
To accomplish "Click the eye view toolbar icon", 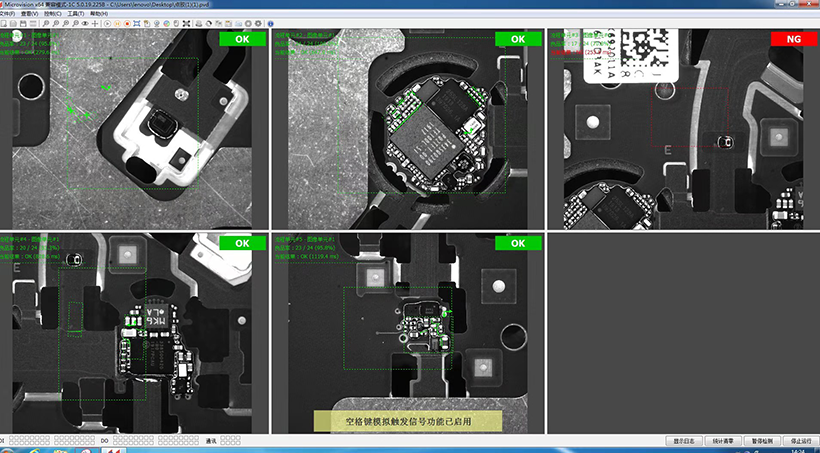I will [85, 23].
